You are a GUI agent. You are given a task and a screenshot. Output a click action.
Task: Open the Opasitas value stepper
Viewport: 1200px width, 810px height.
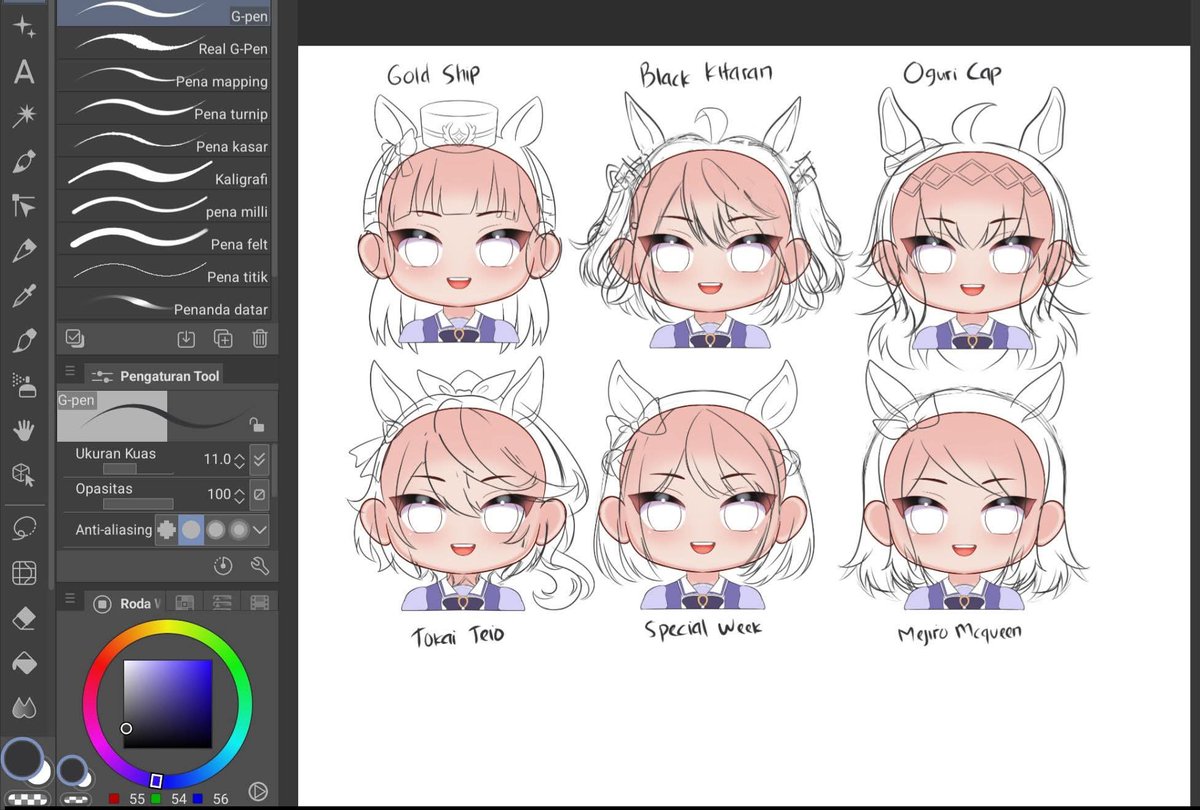[239, 495]
